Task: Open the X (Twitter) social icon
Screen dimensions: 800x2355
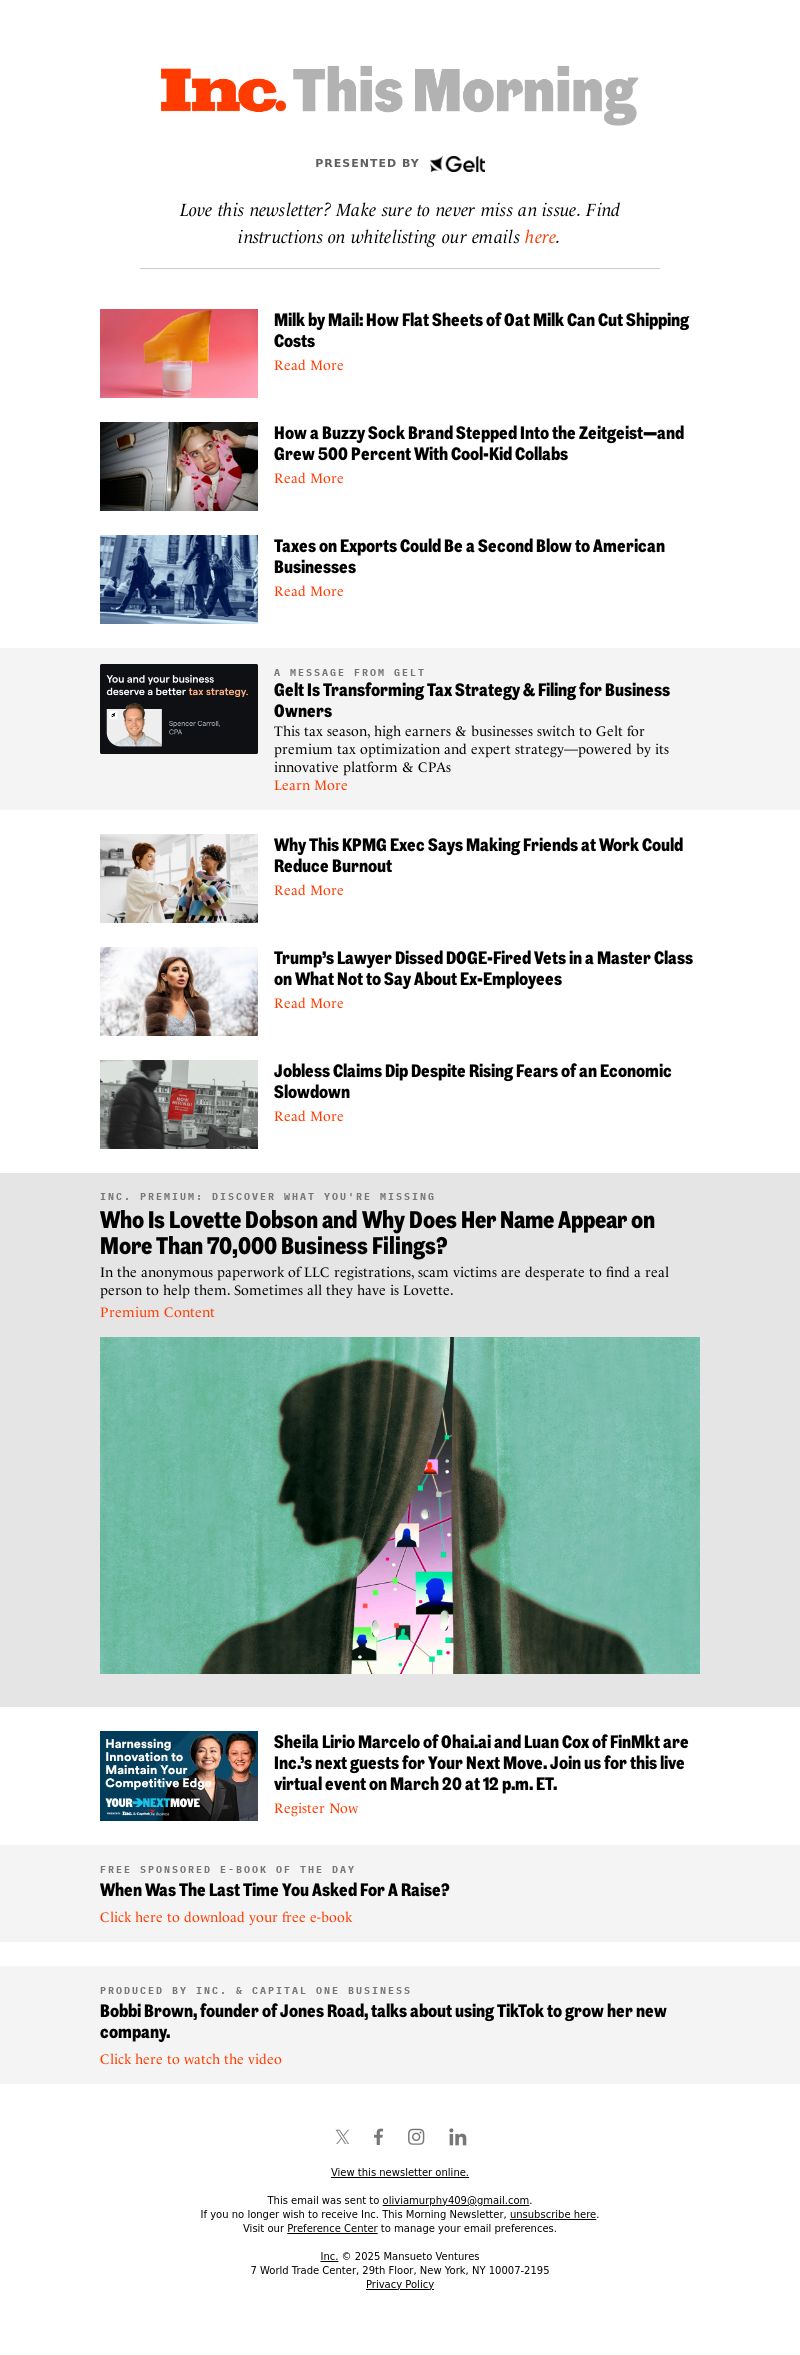Action: [x=342, y=2137]
